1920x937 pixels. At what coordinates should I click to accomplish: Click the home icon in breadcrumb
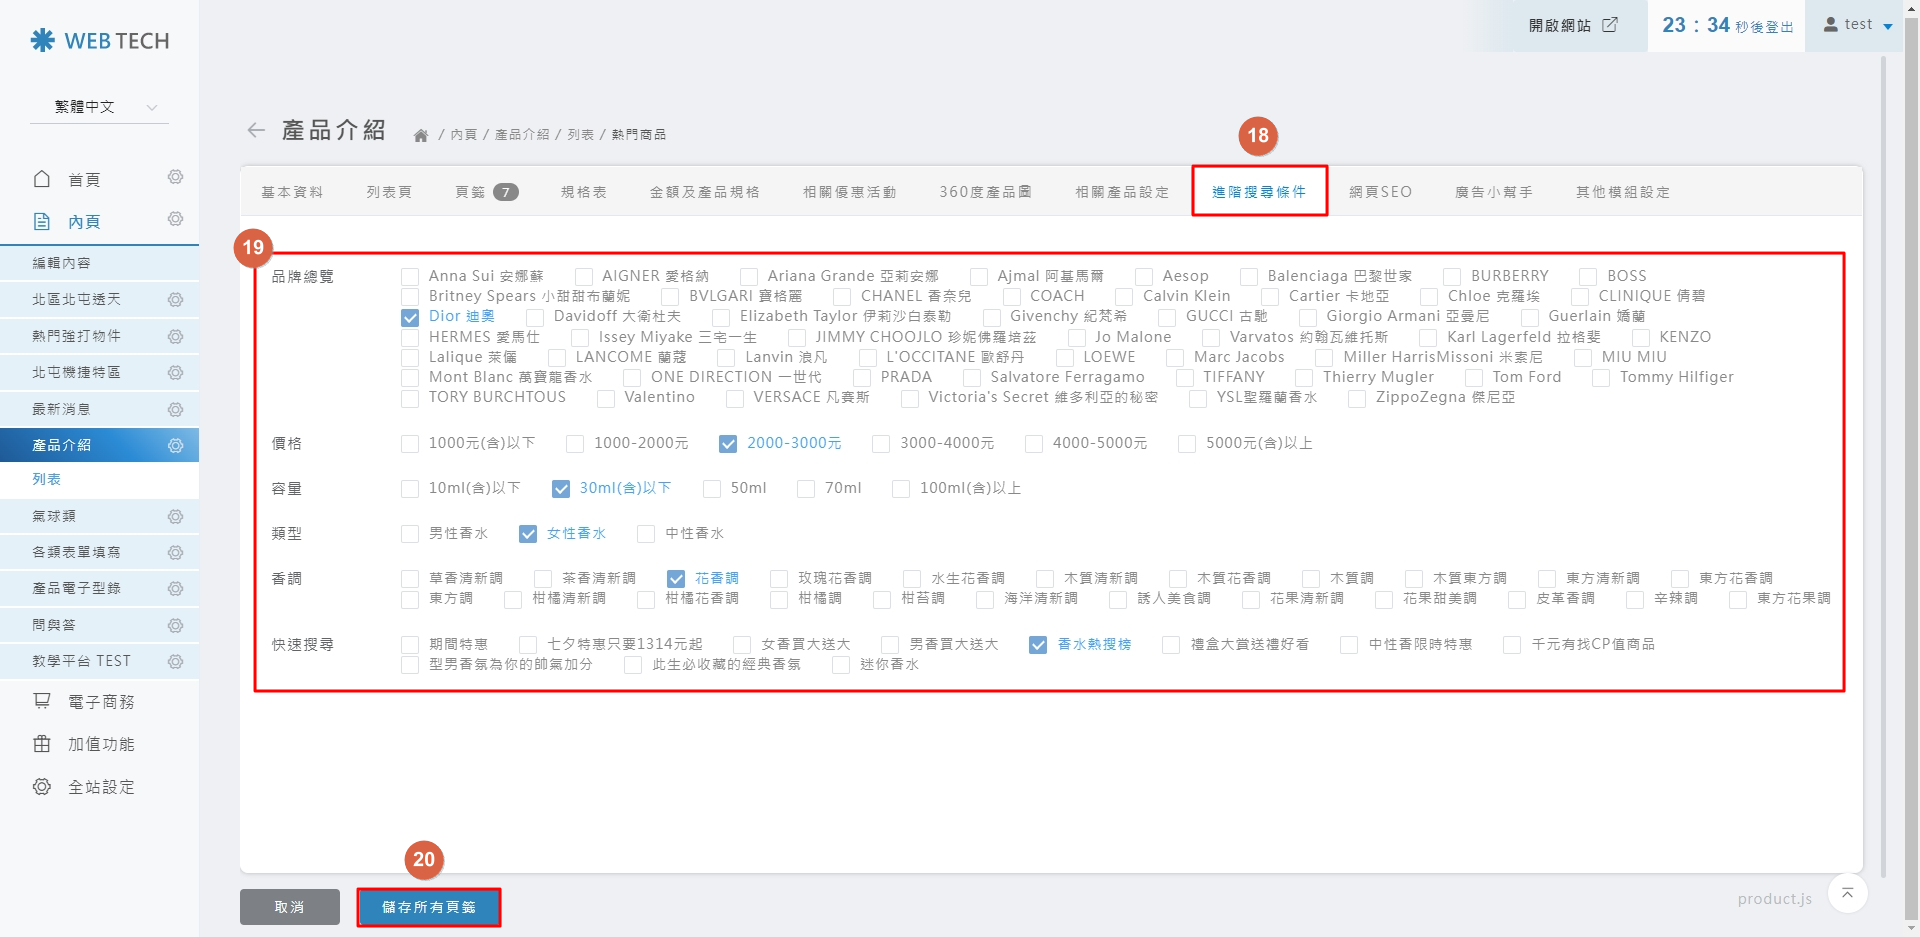tap(421, 135)
